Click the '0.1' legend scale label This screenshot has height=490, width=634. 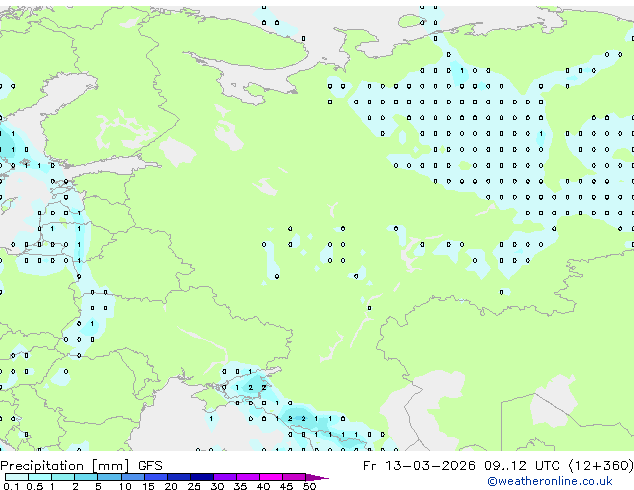pos(11,486)
